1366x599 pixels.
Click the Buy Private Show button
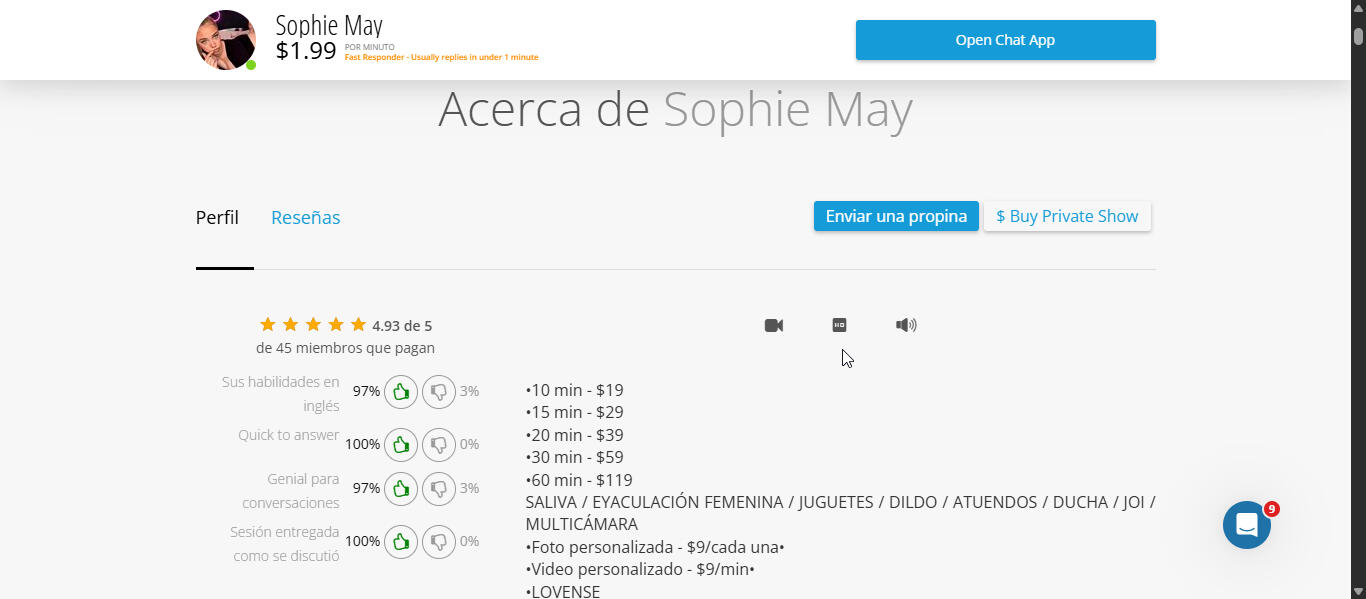pyautogui.click(x=1067, y=216)
